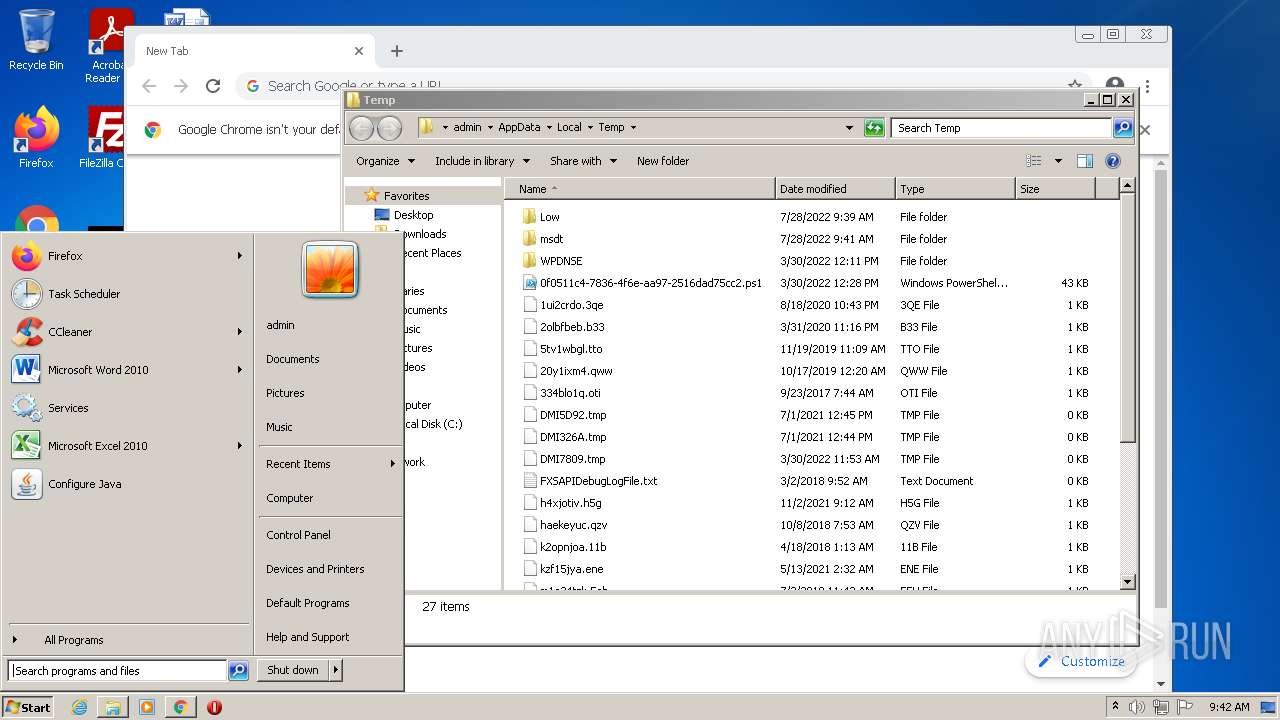Open view options dropdown arrow
The image size is (1280, 720).
click(1058, 161)
